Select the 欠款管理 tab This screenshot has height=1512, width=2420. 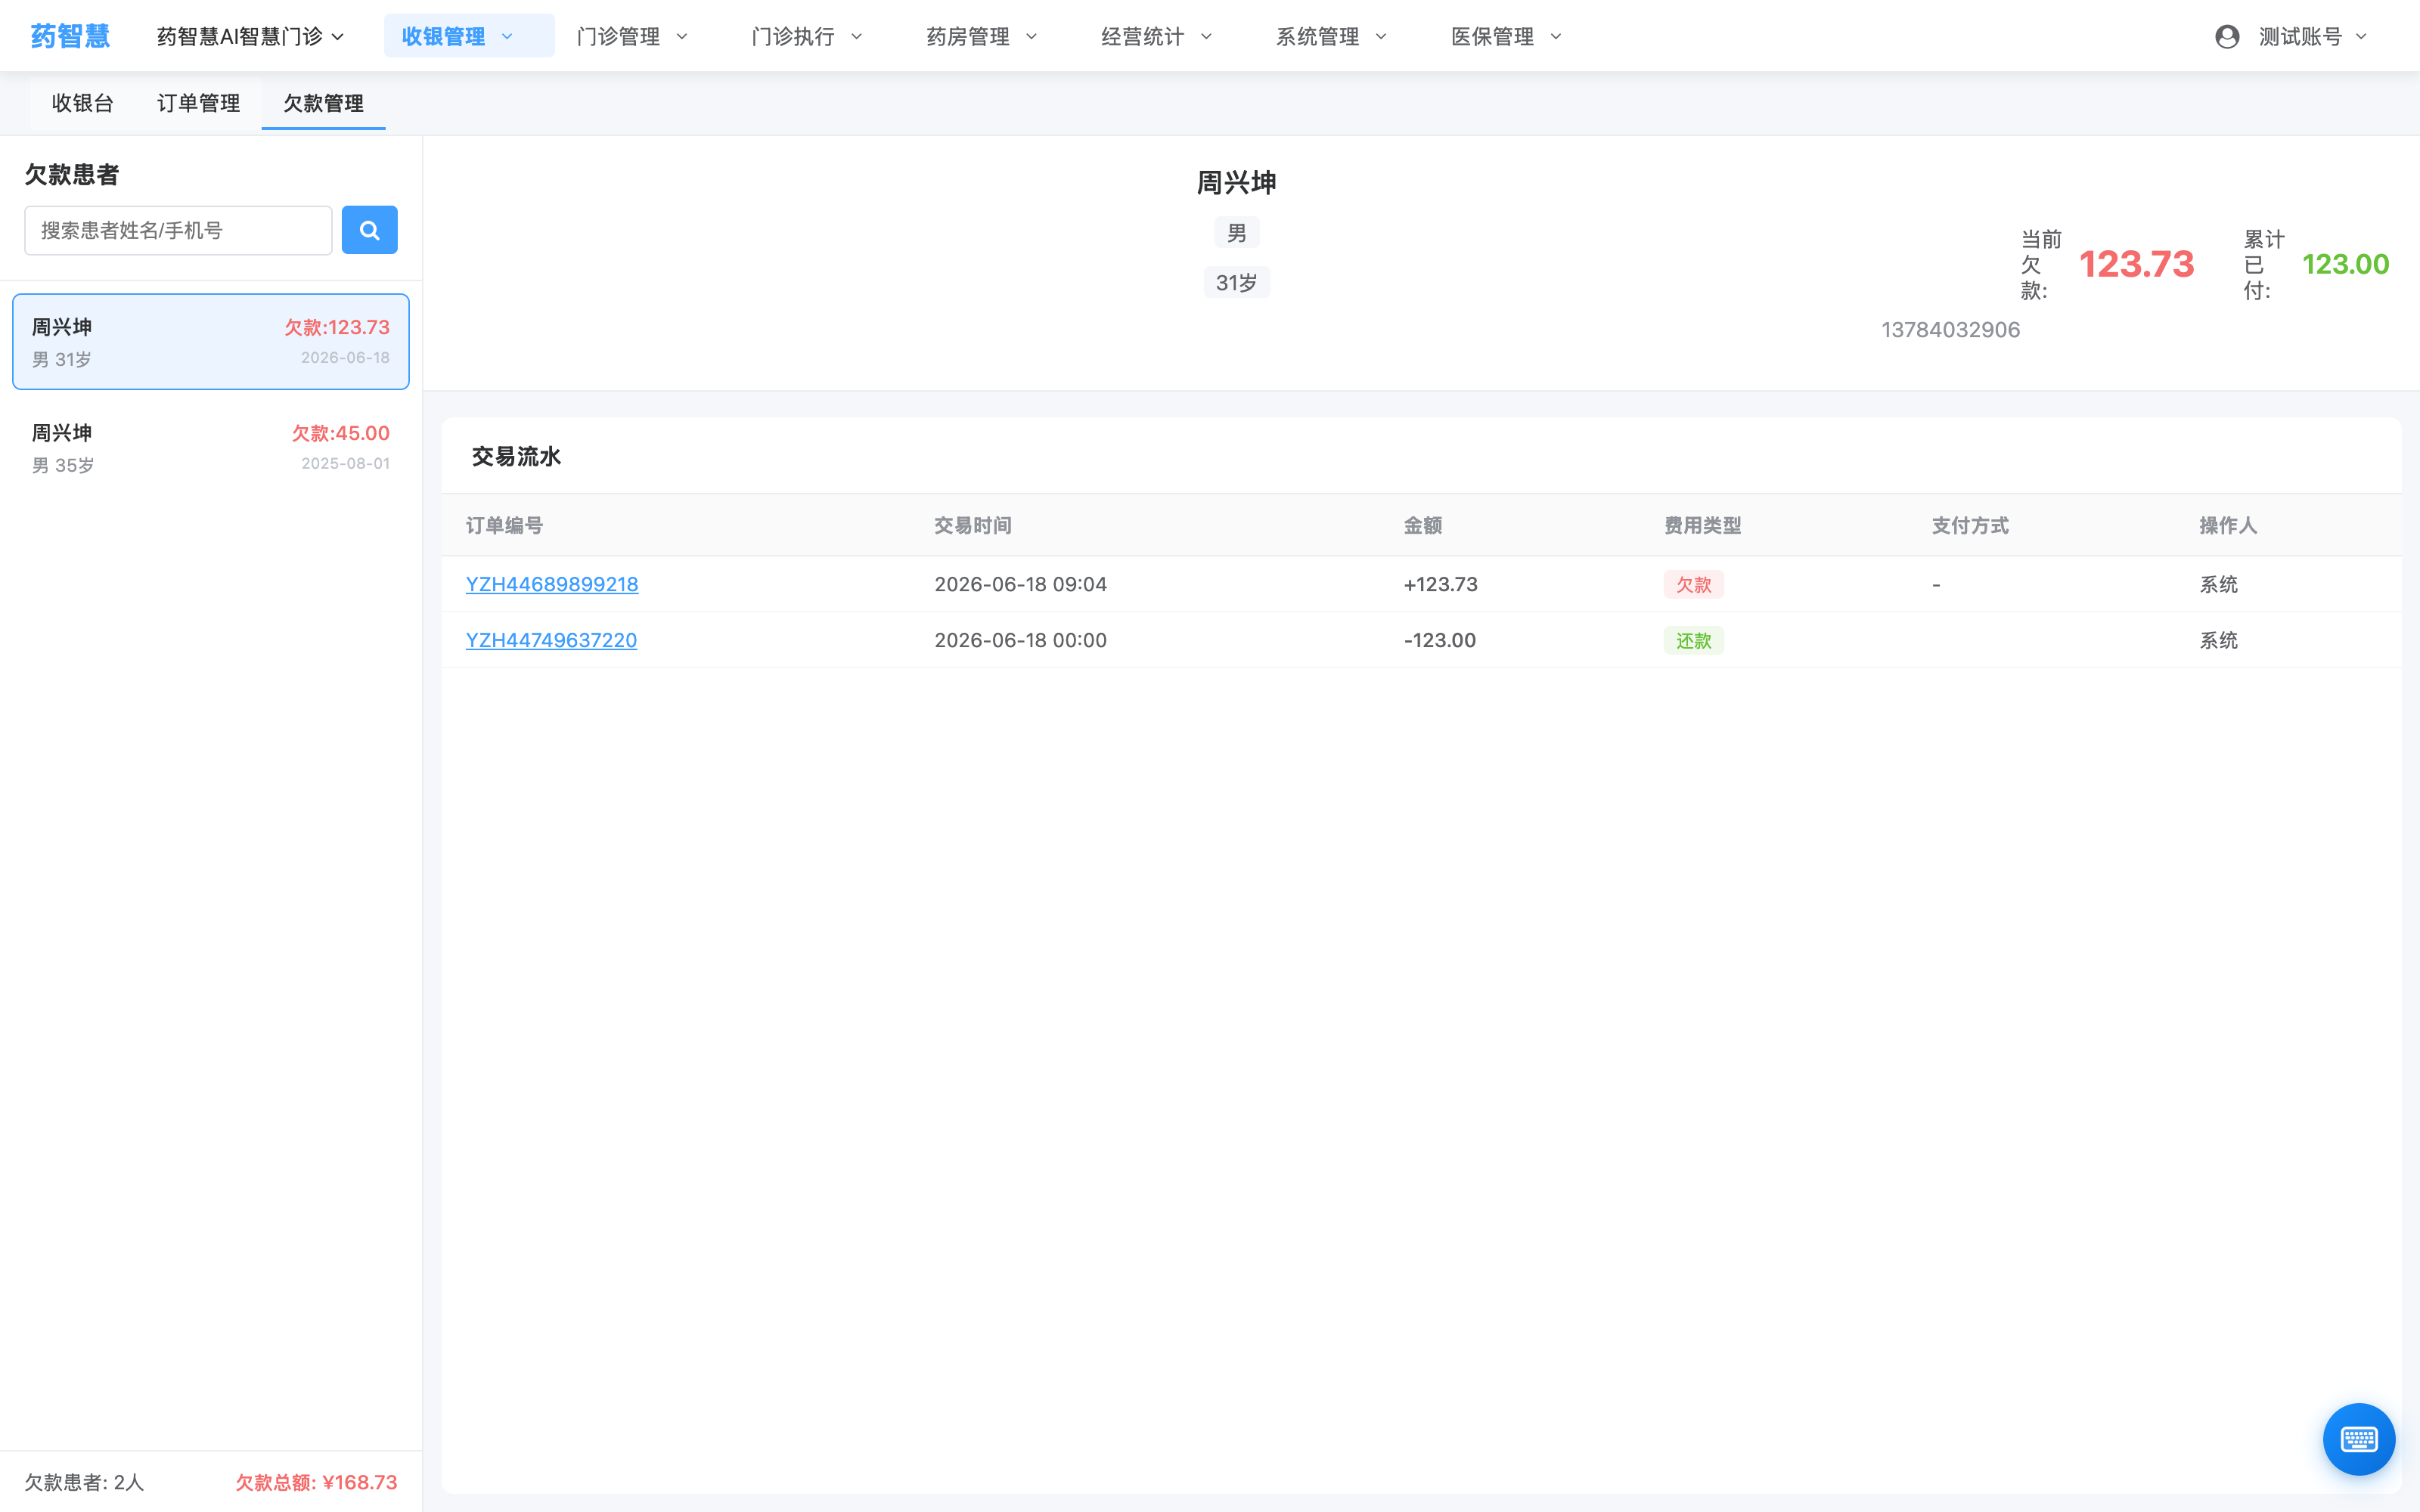coord(323,103)
